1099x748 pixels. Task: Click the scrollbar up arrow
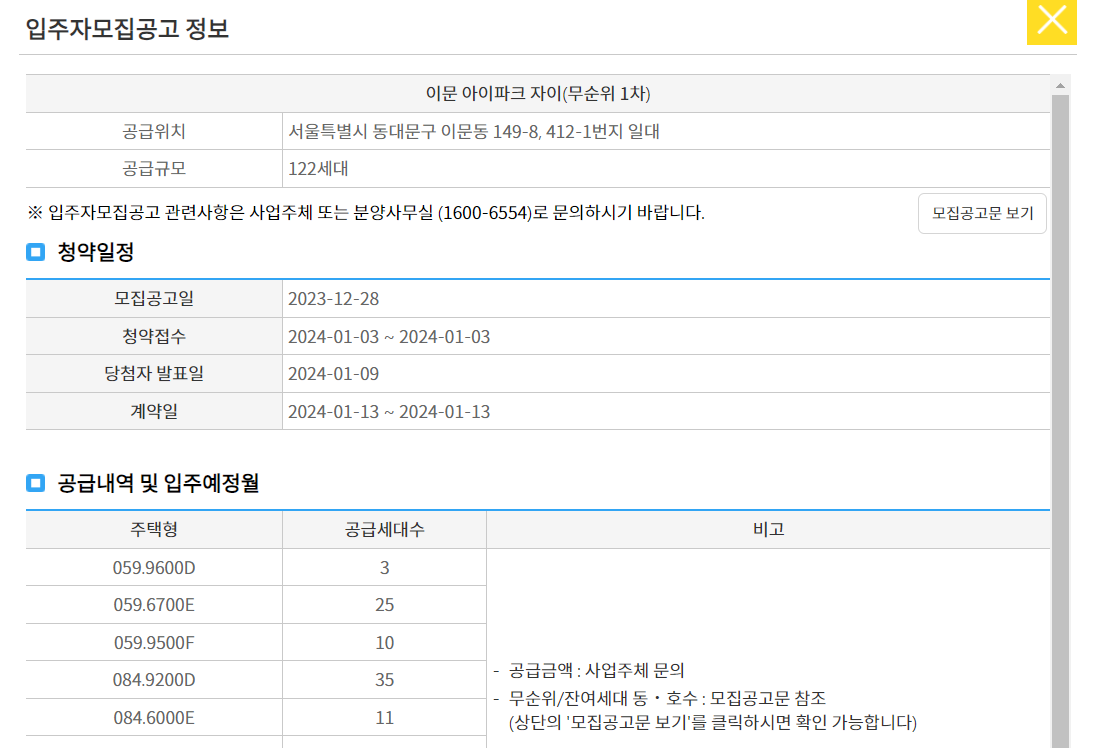(x=1060, y=86)
